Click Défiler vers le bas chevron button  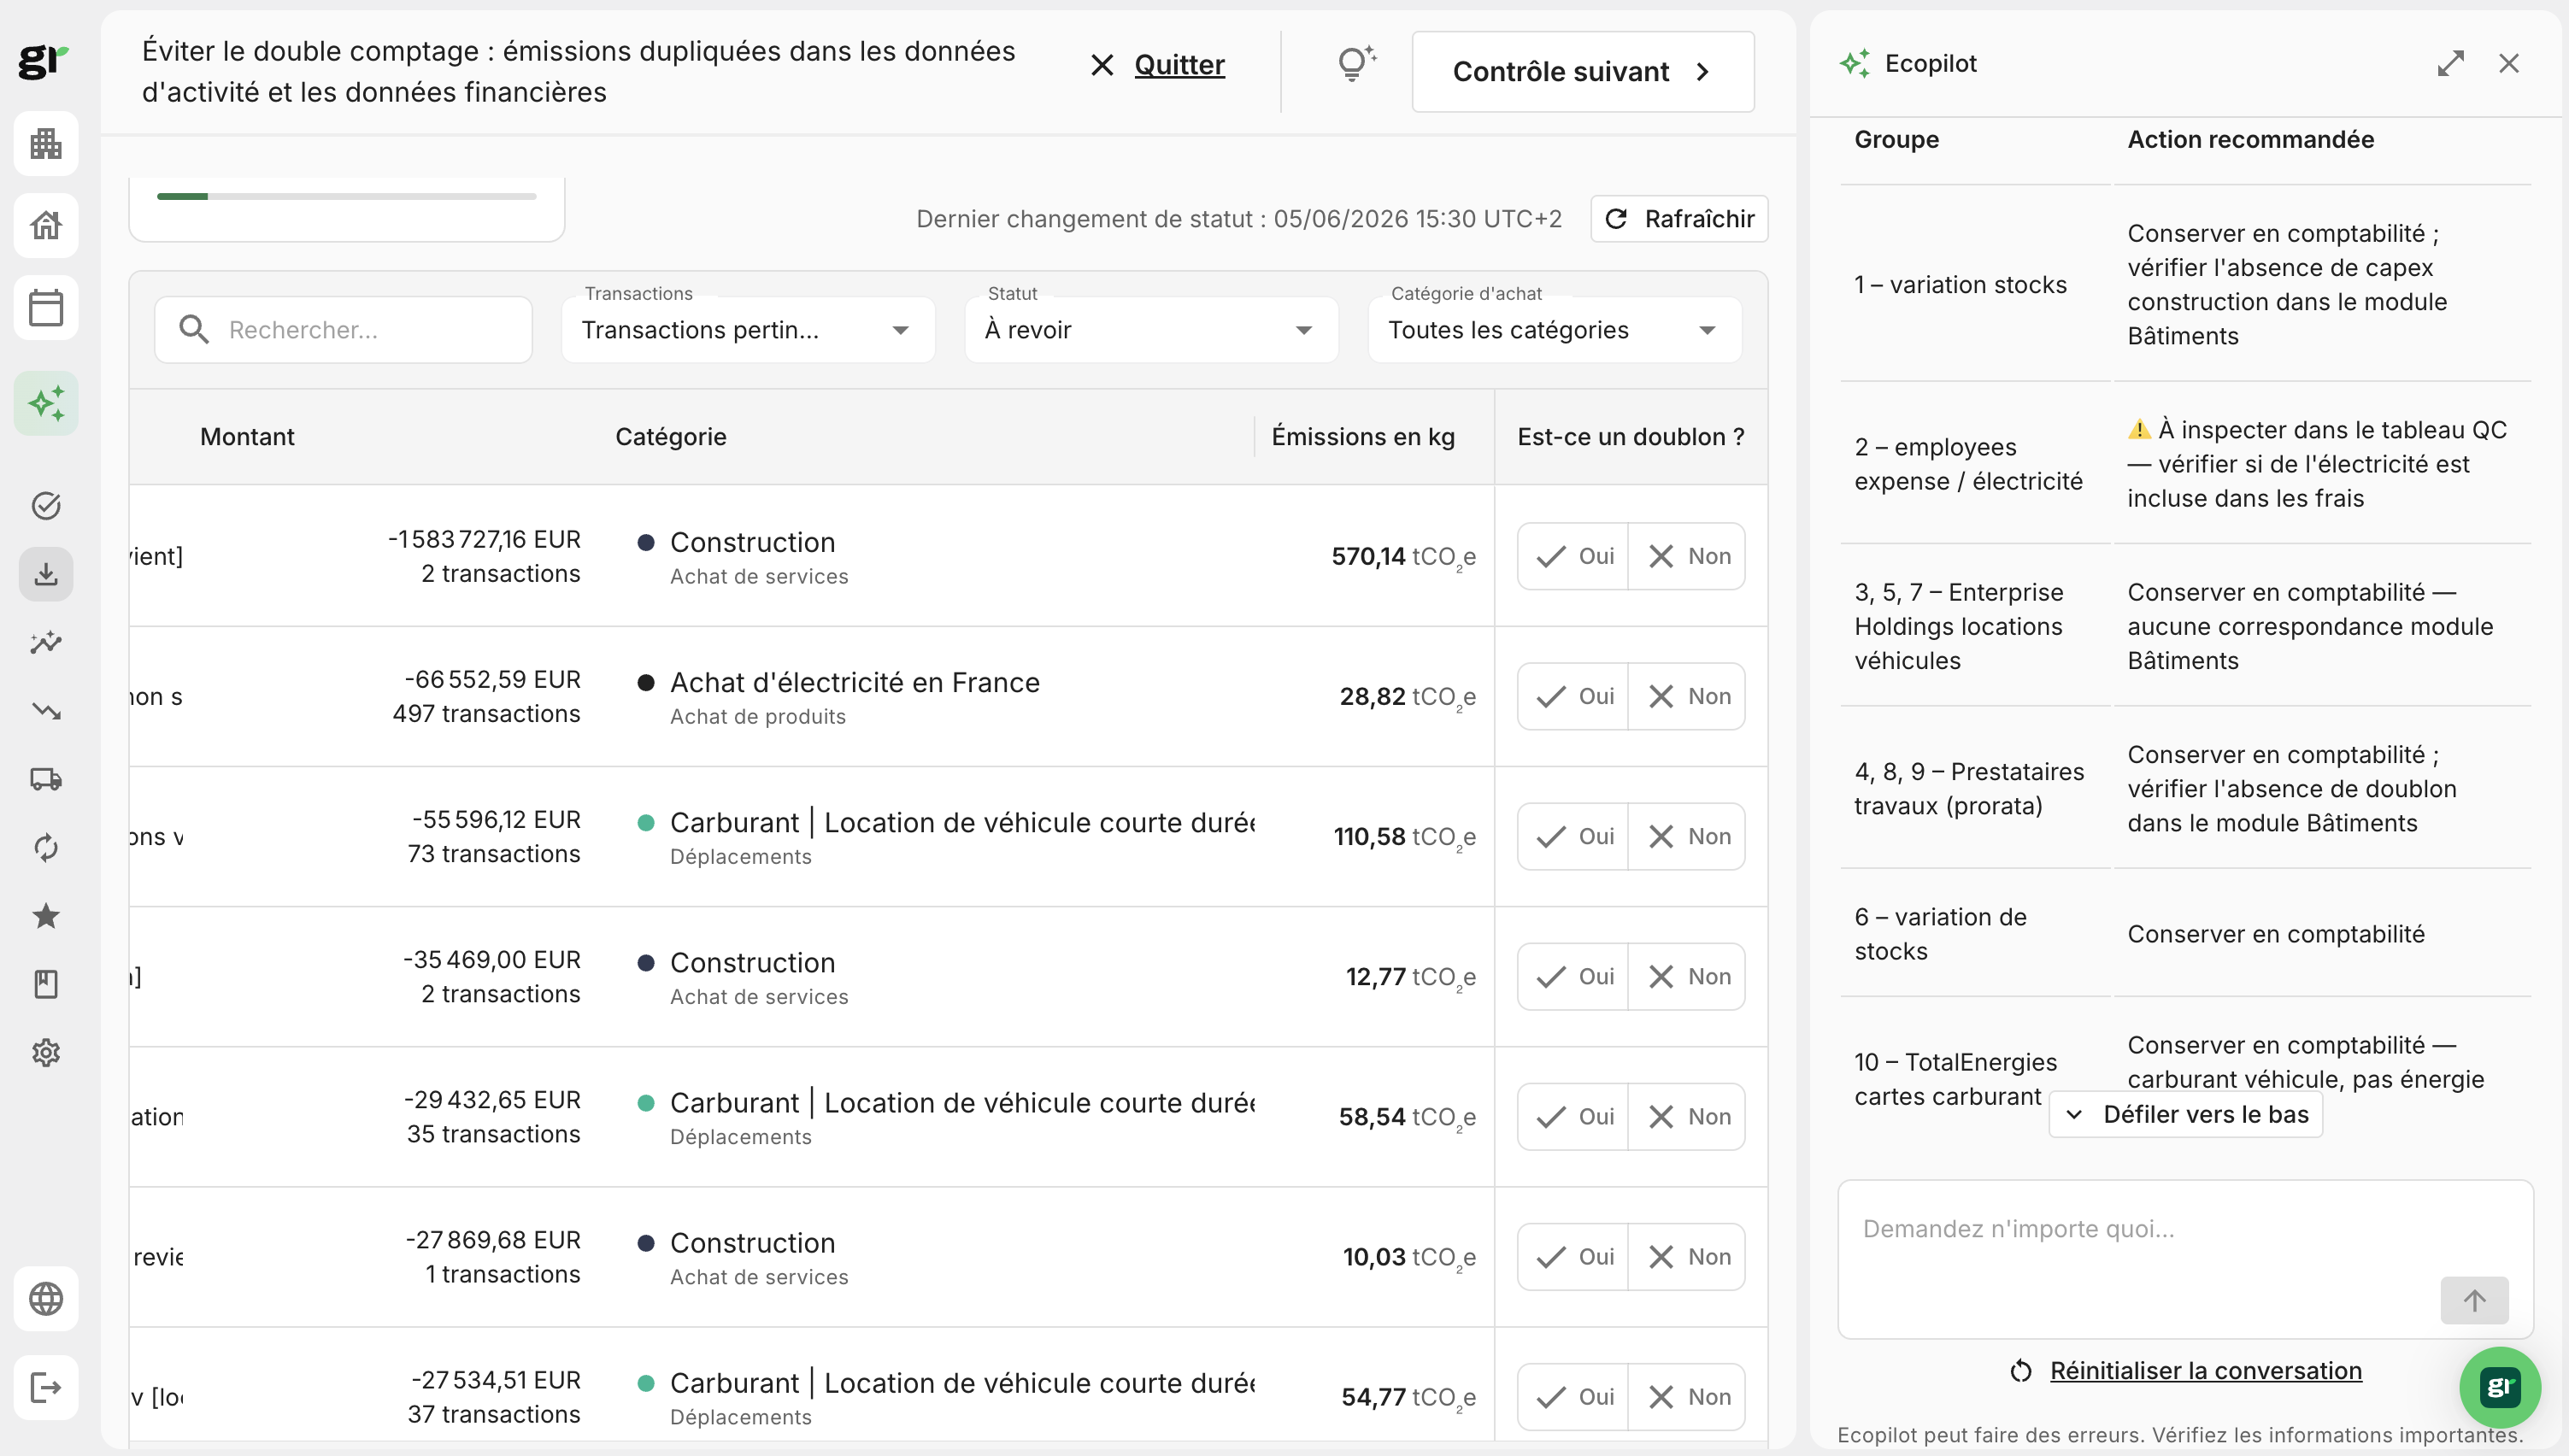2186,1115
